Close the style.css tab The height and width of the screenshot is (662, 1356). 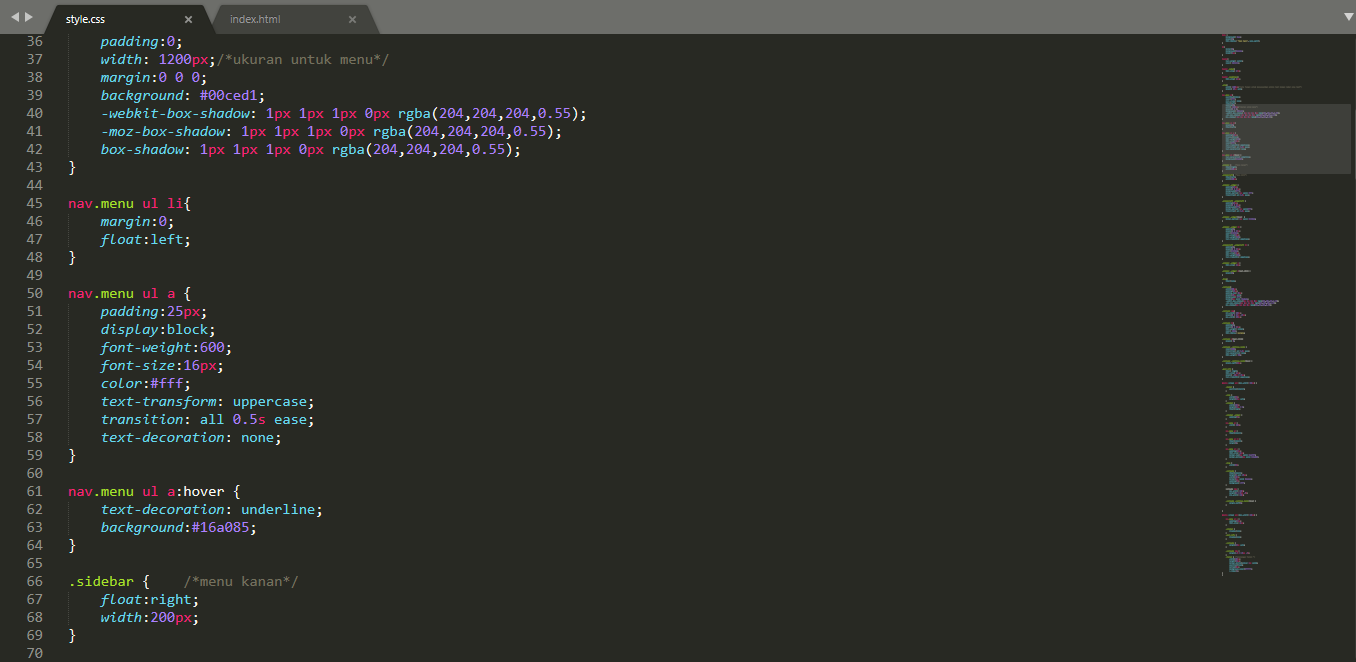tap(186, 17)
